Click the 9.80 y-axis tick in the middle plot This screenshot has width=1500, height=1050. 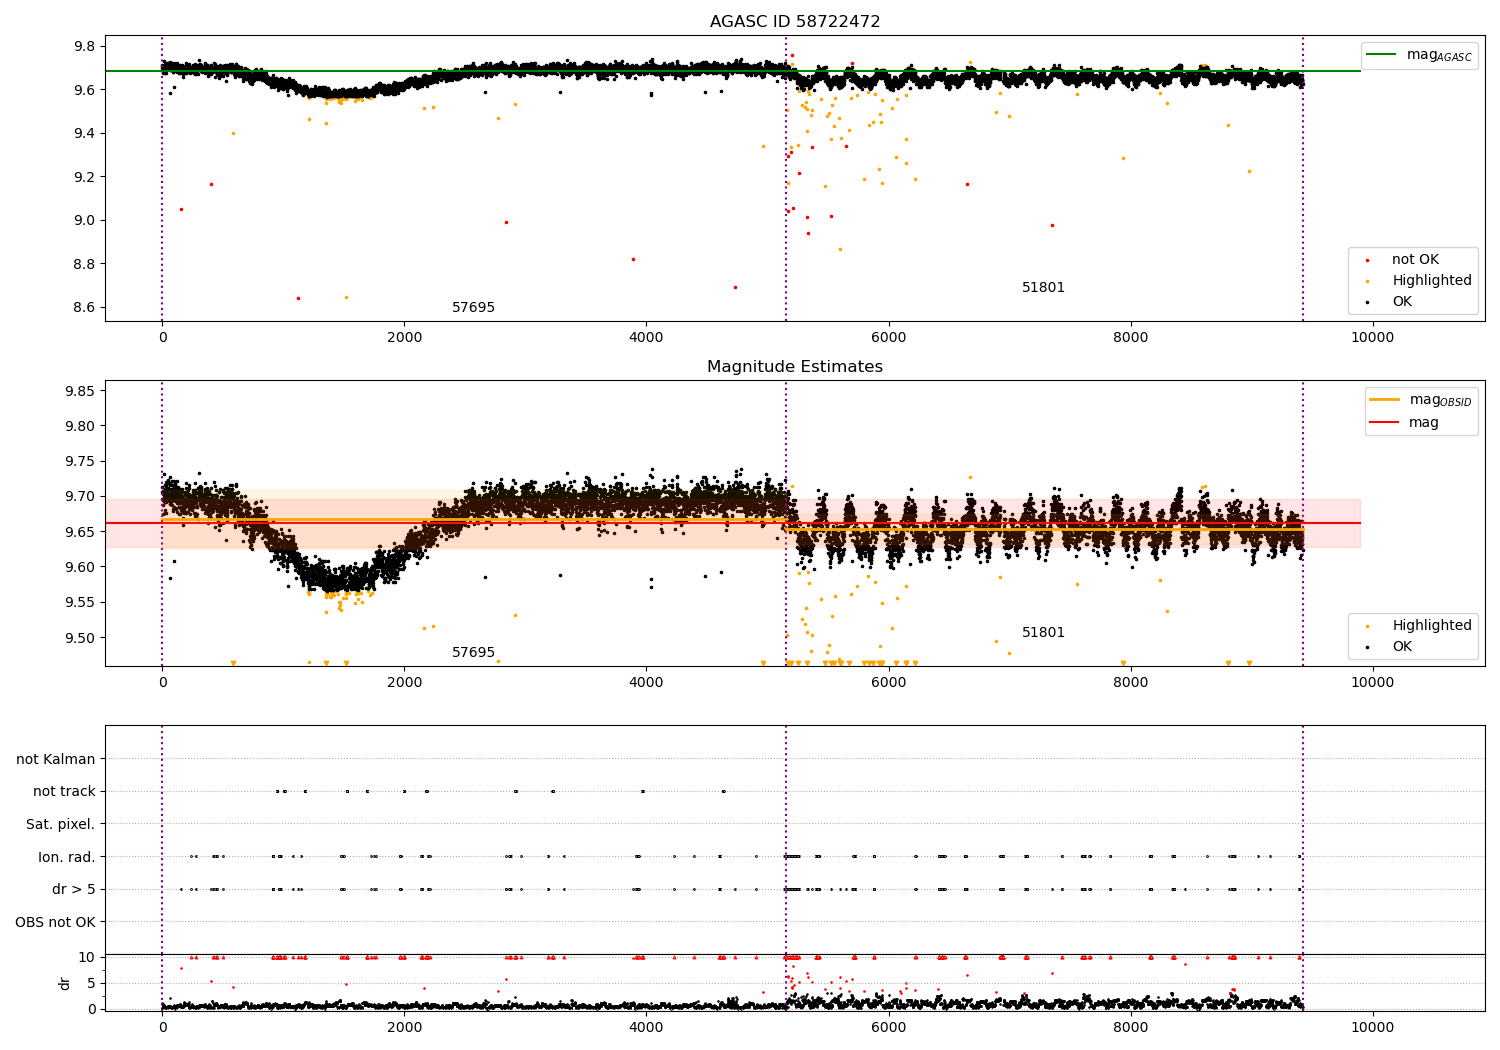79,426
